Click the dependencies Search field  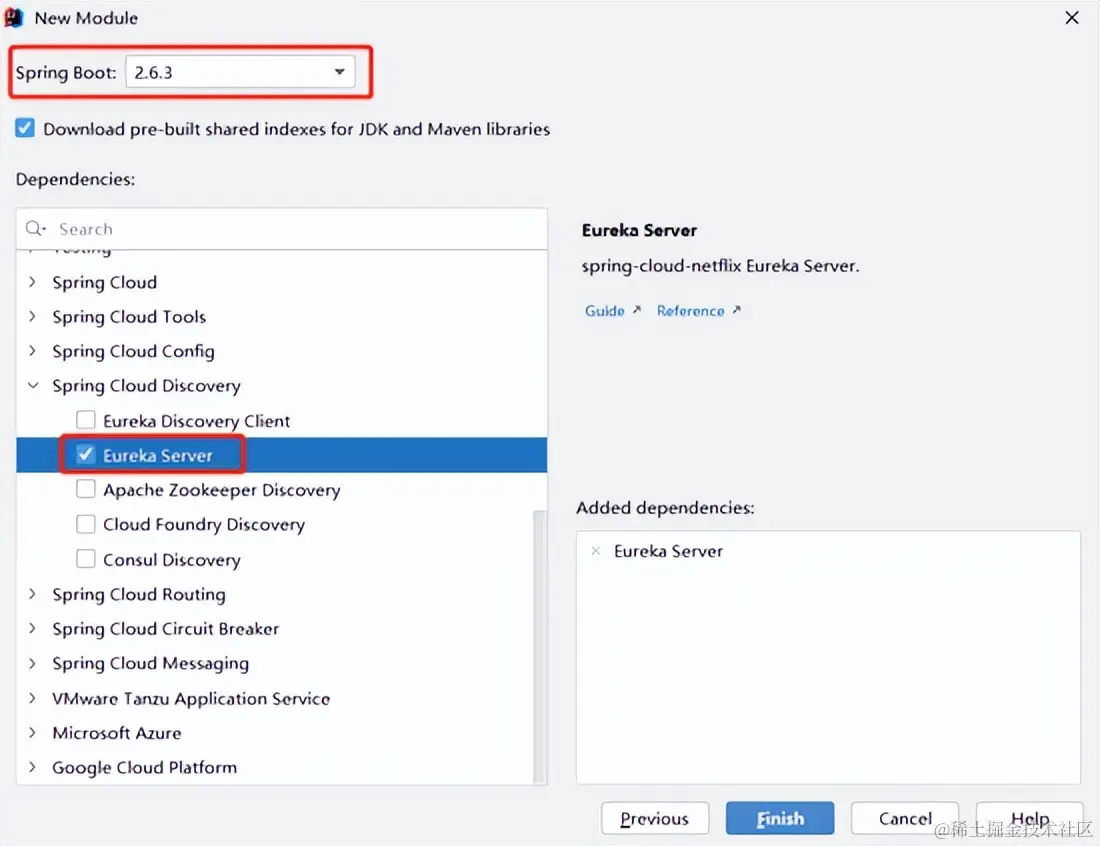[x=281, y=229]
